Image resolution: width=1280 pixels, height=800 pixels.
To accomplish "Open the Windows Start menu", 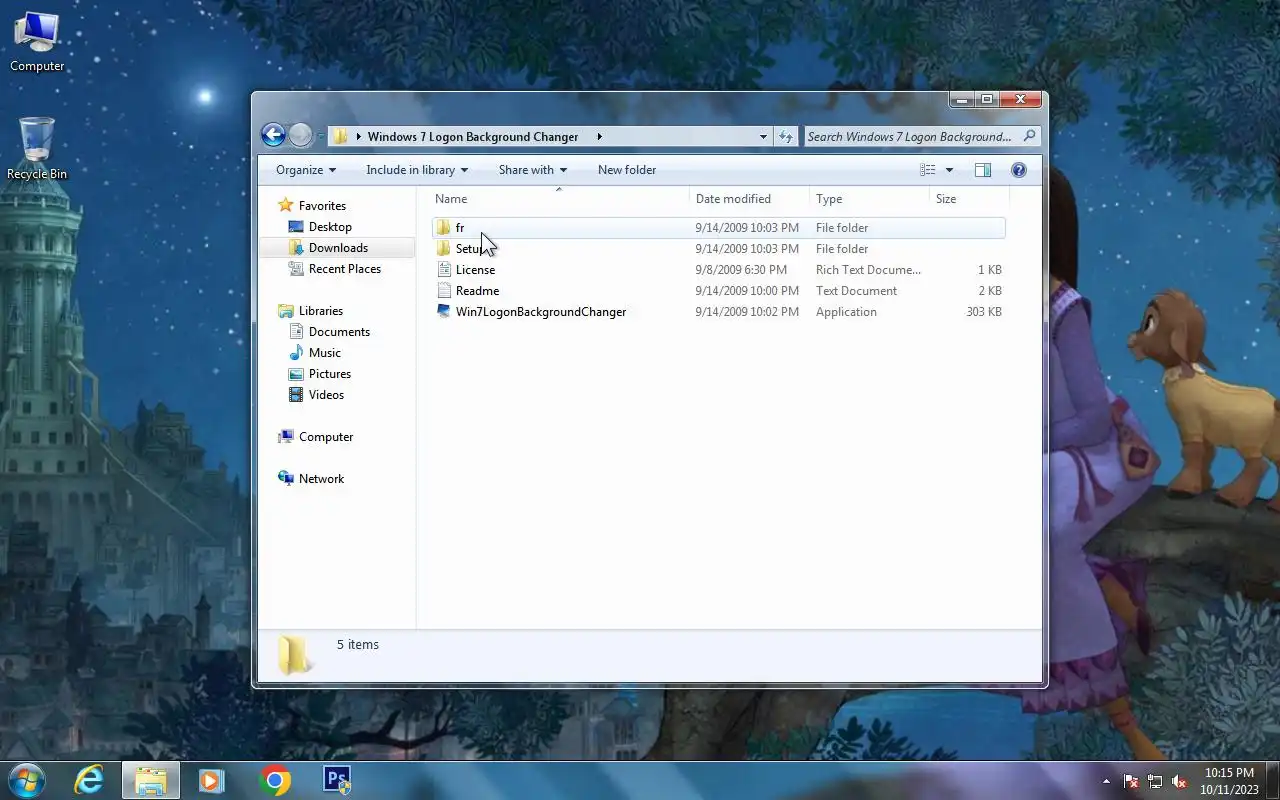I will point(27,780).
